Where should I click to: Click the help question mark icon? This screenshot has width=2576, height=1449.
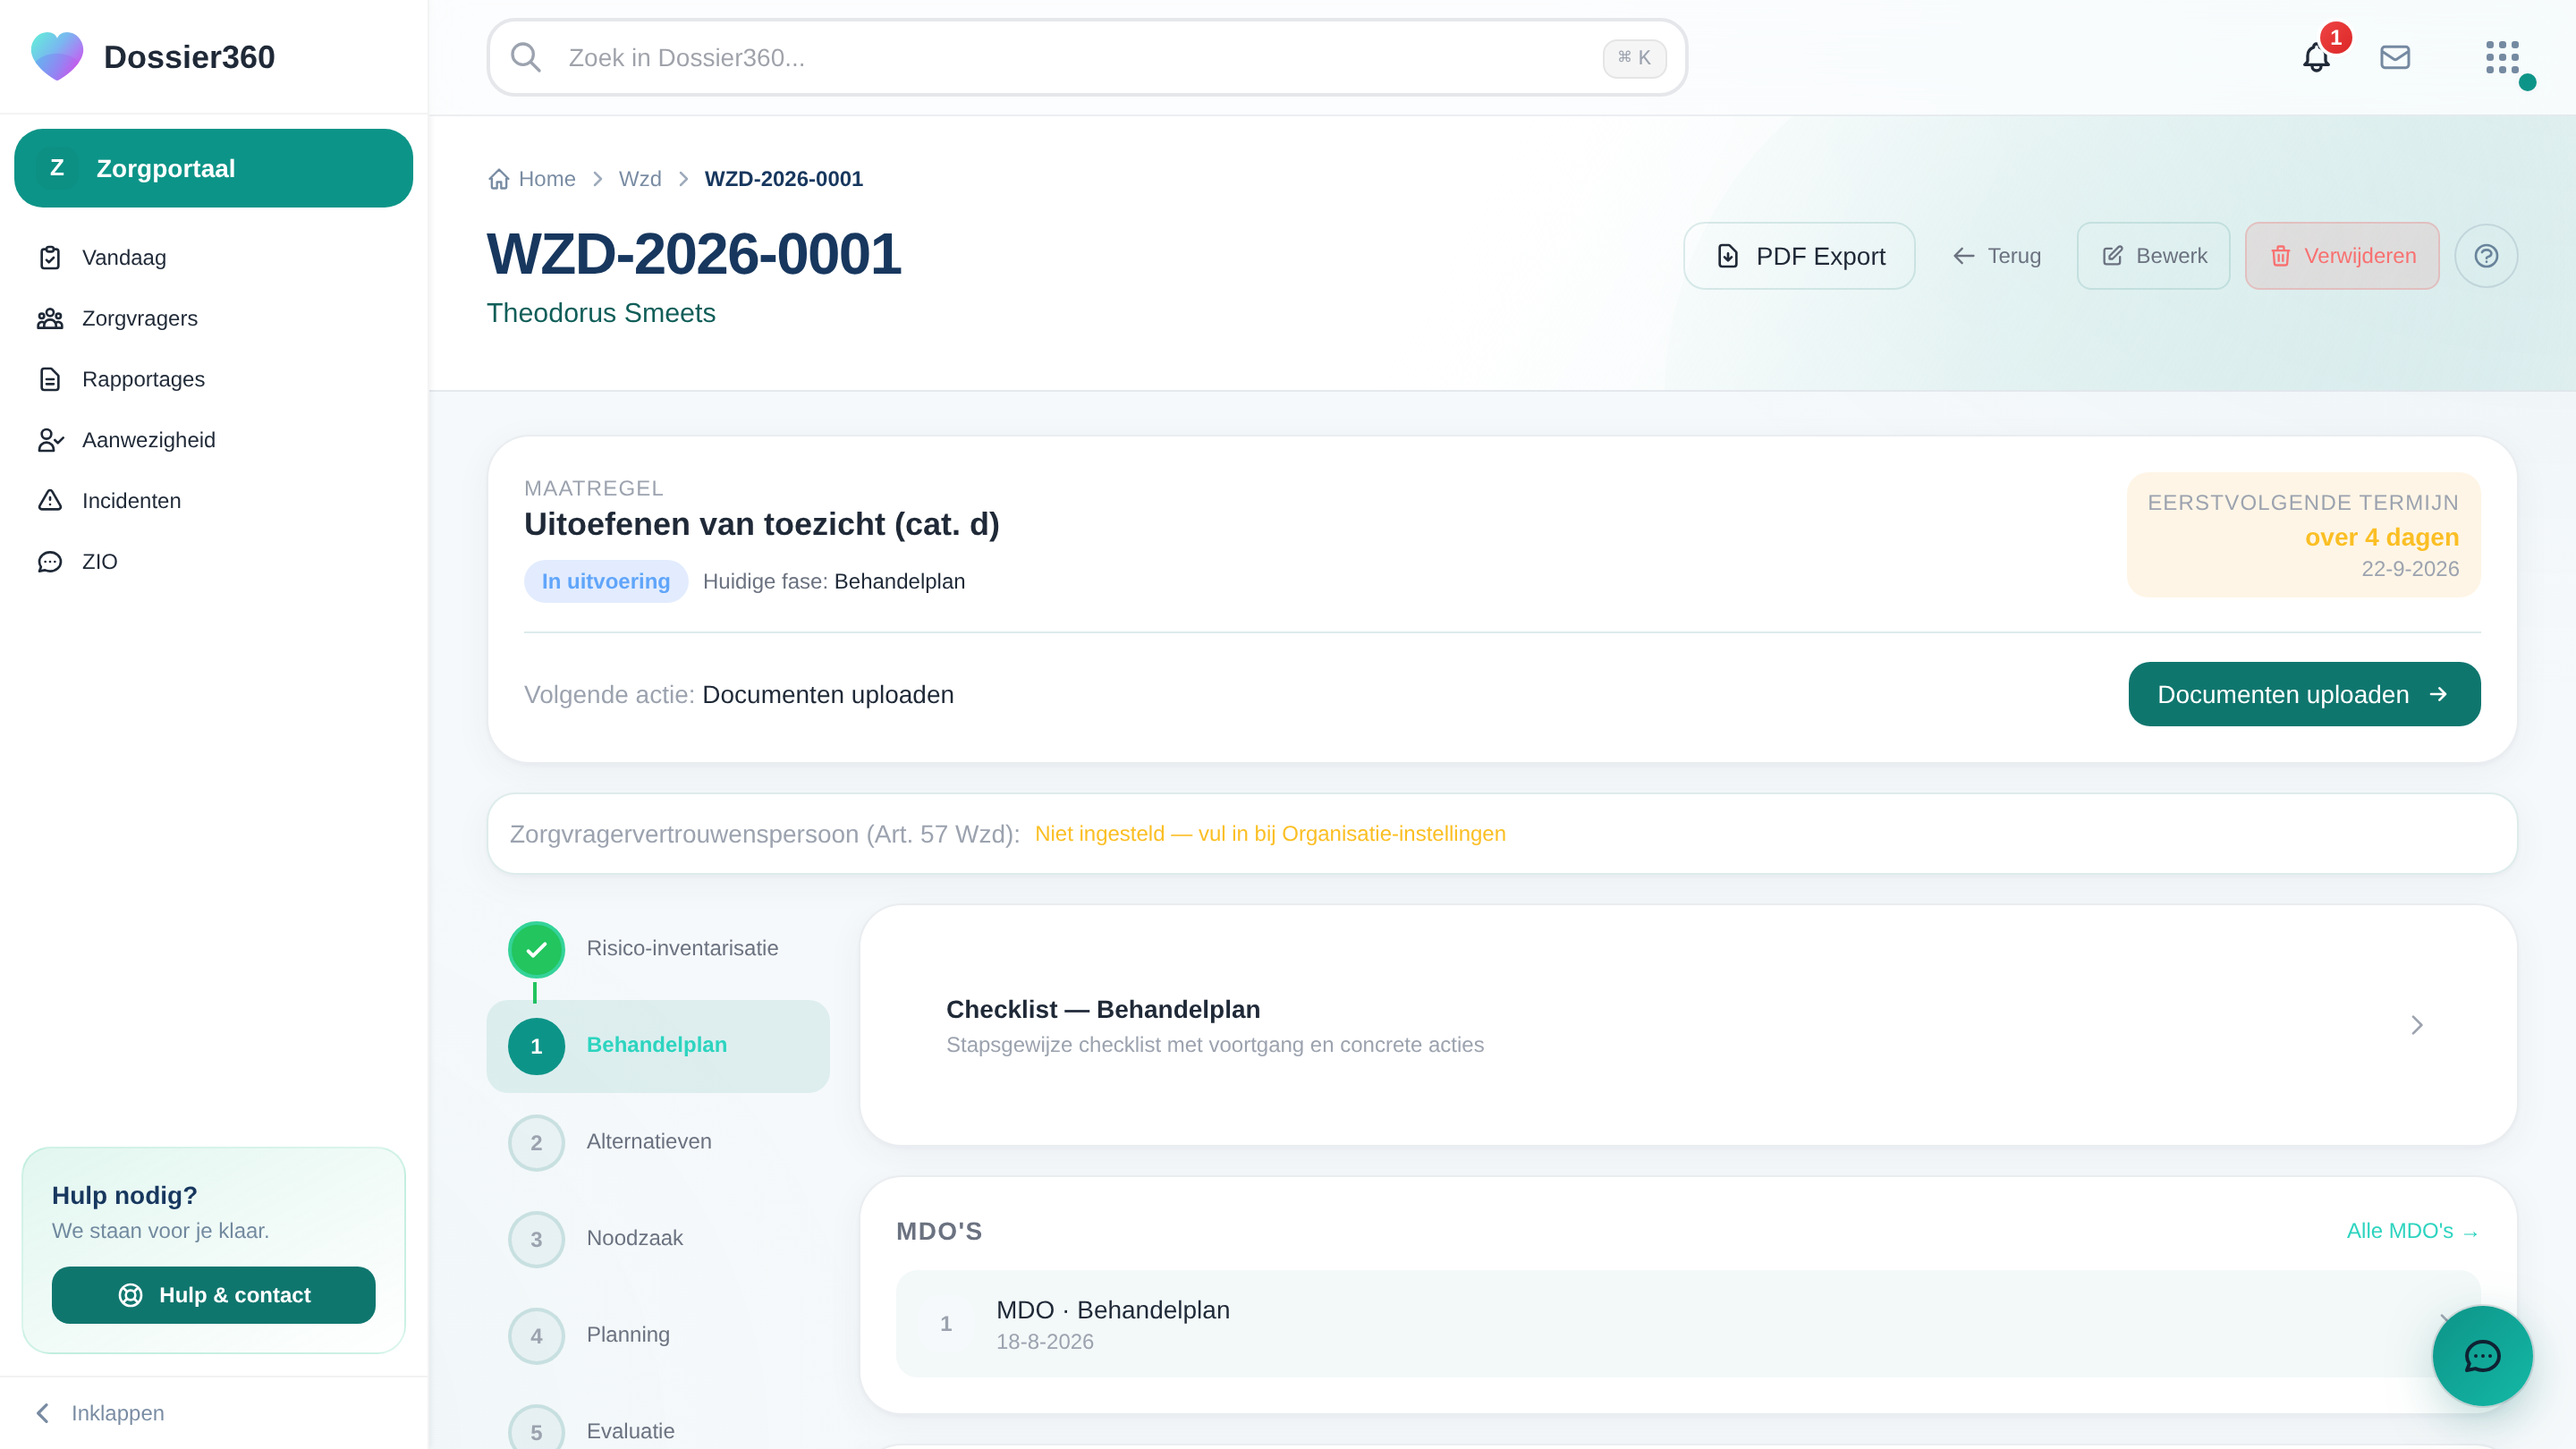(2486, 256)
